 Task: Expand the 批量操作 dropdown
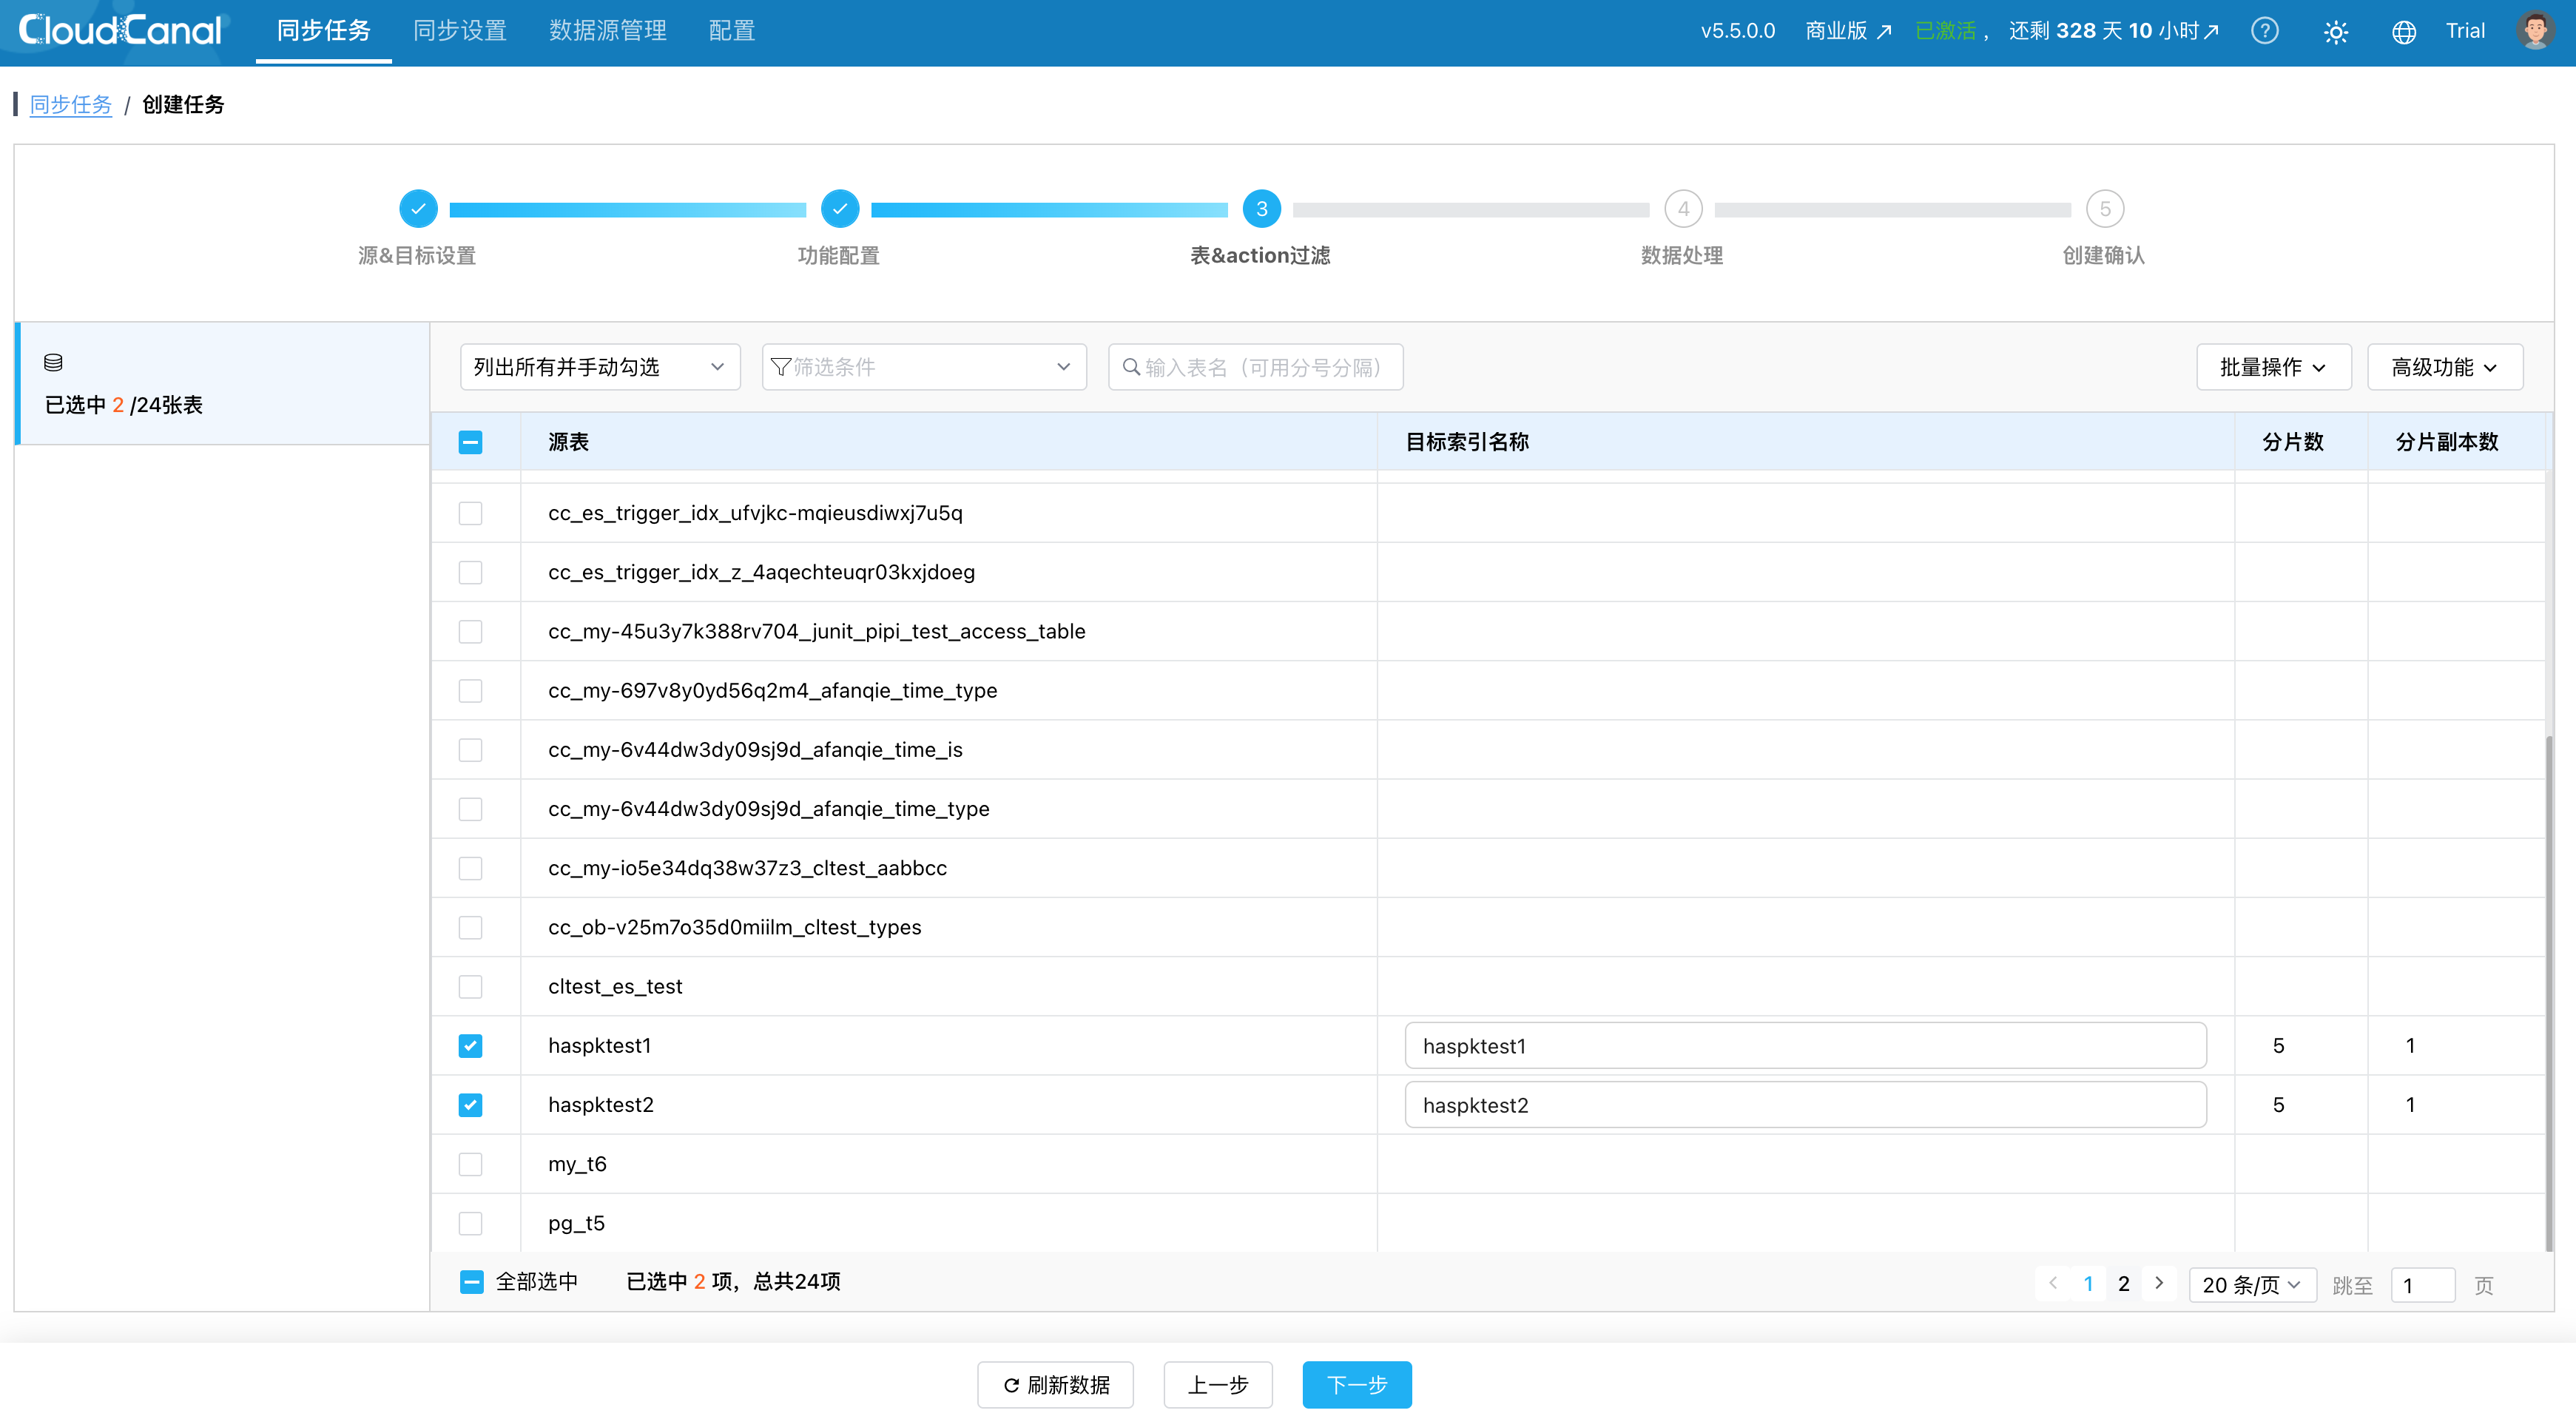tap(2272, 367)
